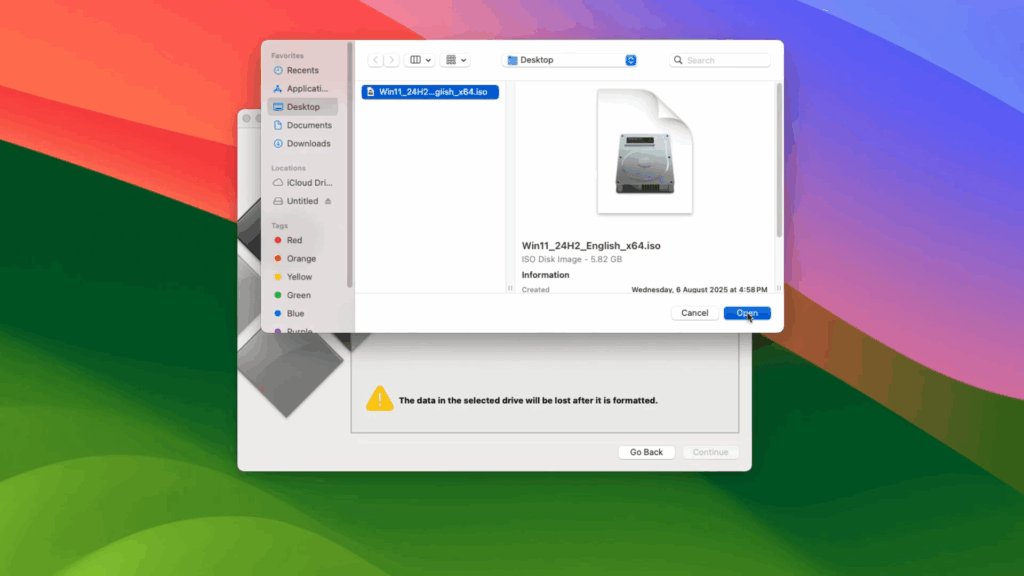Click the Information heading in preview
1024x576 pixels.
point(545,275)
